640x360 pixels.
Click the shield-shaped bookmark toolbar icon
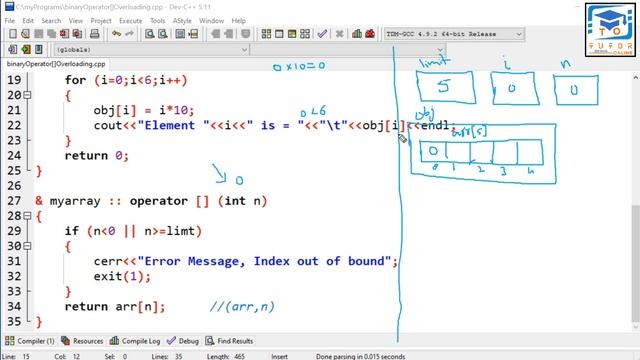click(x=245, y=34)
